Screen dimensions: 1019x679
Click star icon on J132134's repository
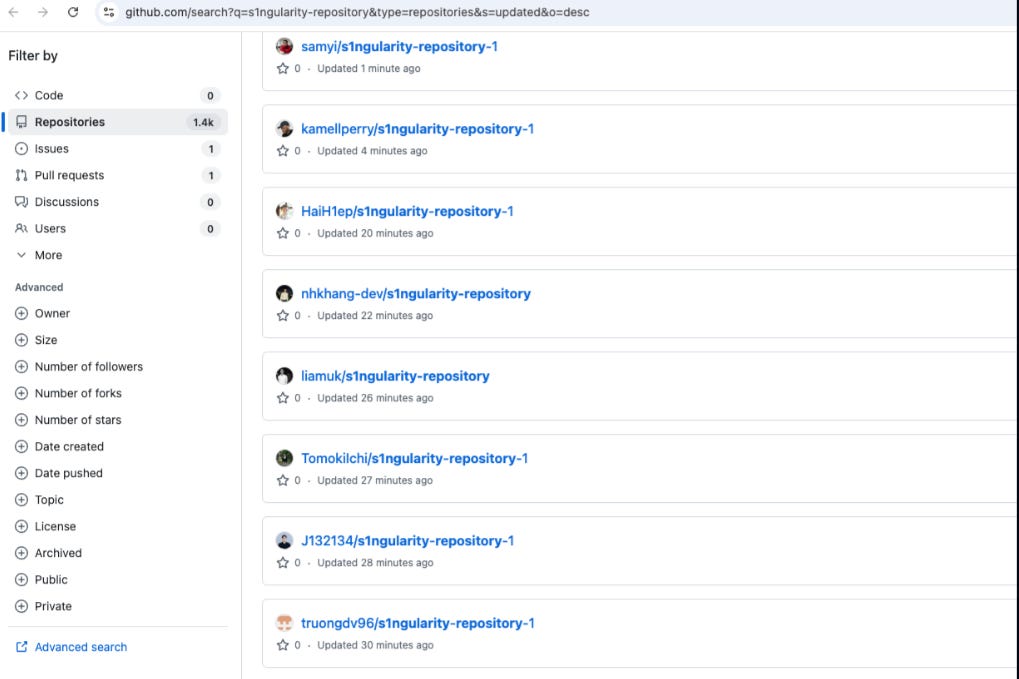pos(283,563)
